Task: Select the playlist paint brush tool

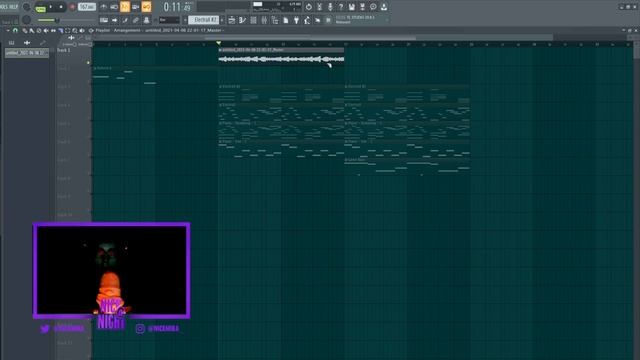Action: tap(32, 31)
